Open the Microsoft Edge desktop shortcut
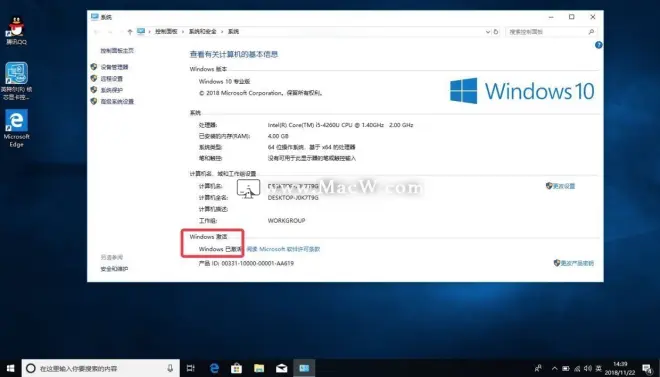The image size is (660, 377). tap(16, 128)
